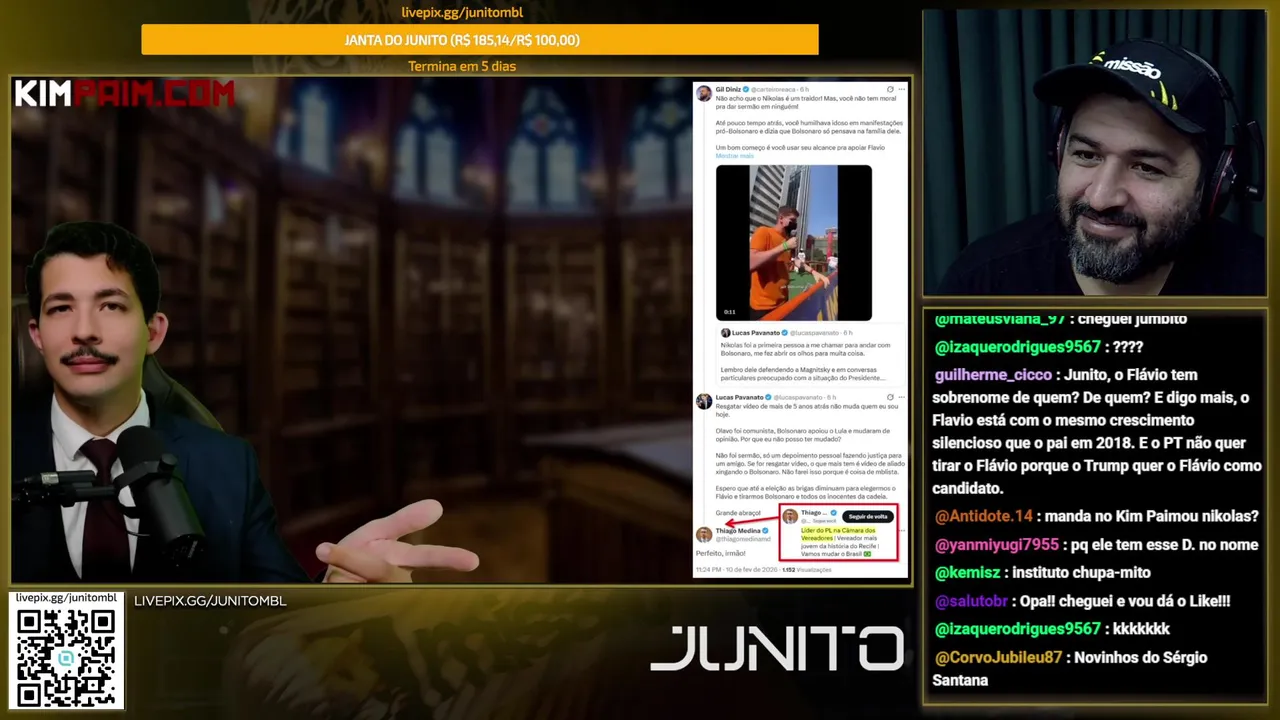Expand tweet with 'Mostrar mais'
This screenshot has width=1280, height=720.
click(x=735, y=156)
